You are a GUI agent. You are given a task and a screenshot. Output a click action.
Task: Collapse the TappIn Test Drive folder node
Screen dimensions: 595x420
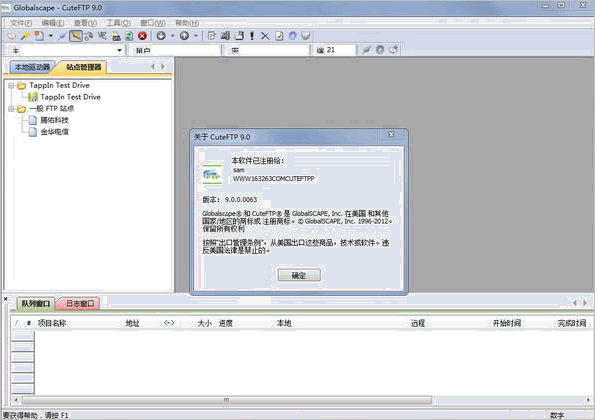point(11,86)
